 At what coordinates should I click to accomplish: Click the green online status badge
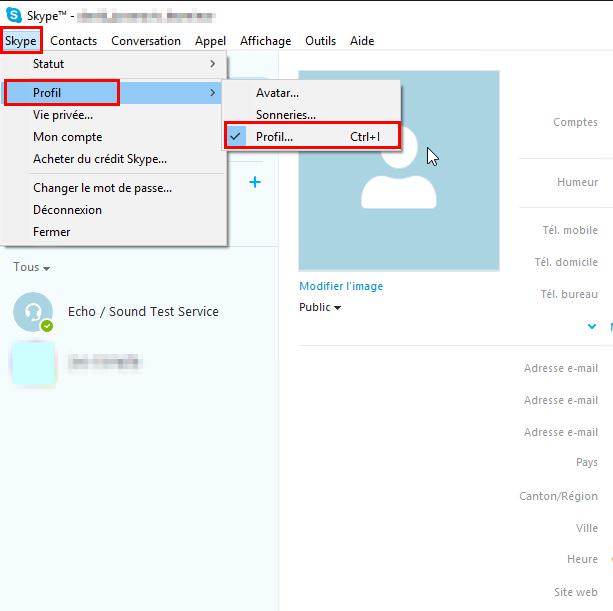[x=47, y=326]
